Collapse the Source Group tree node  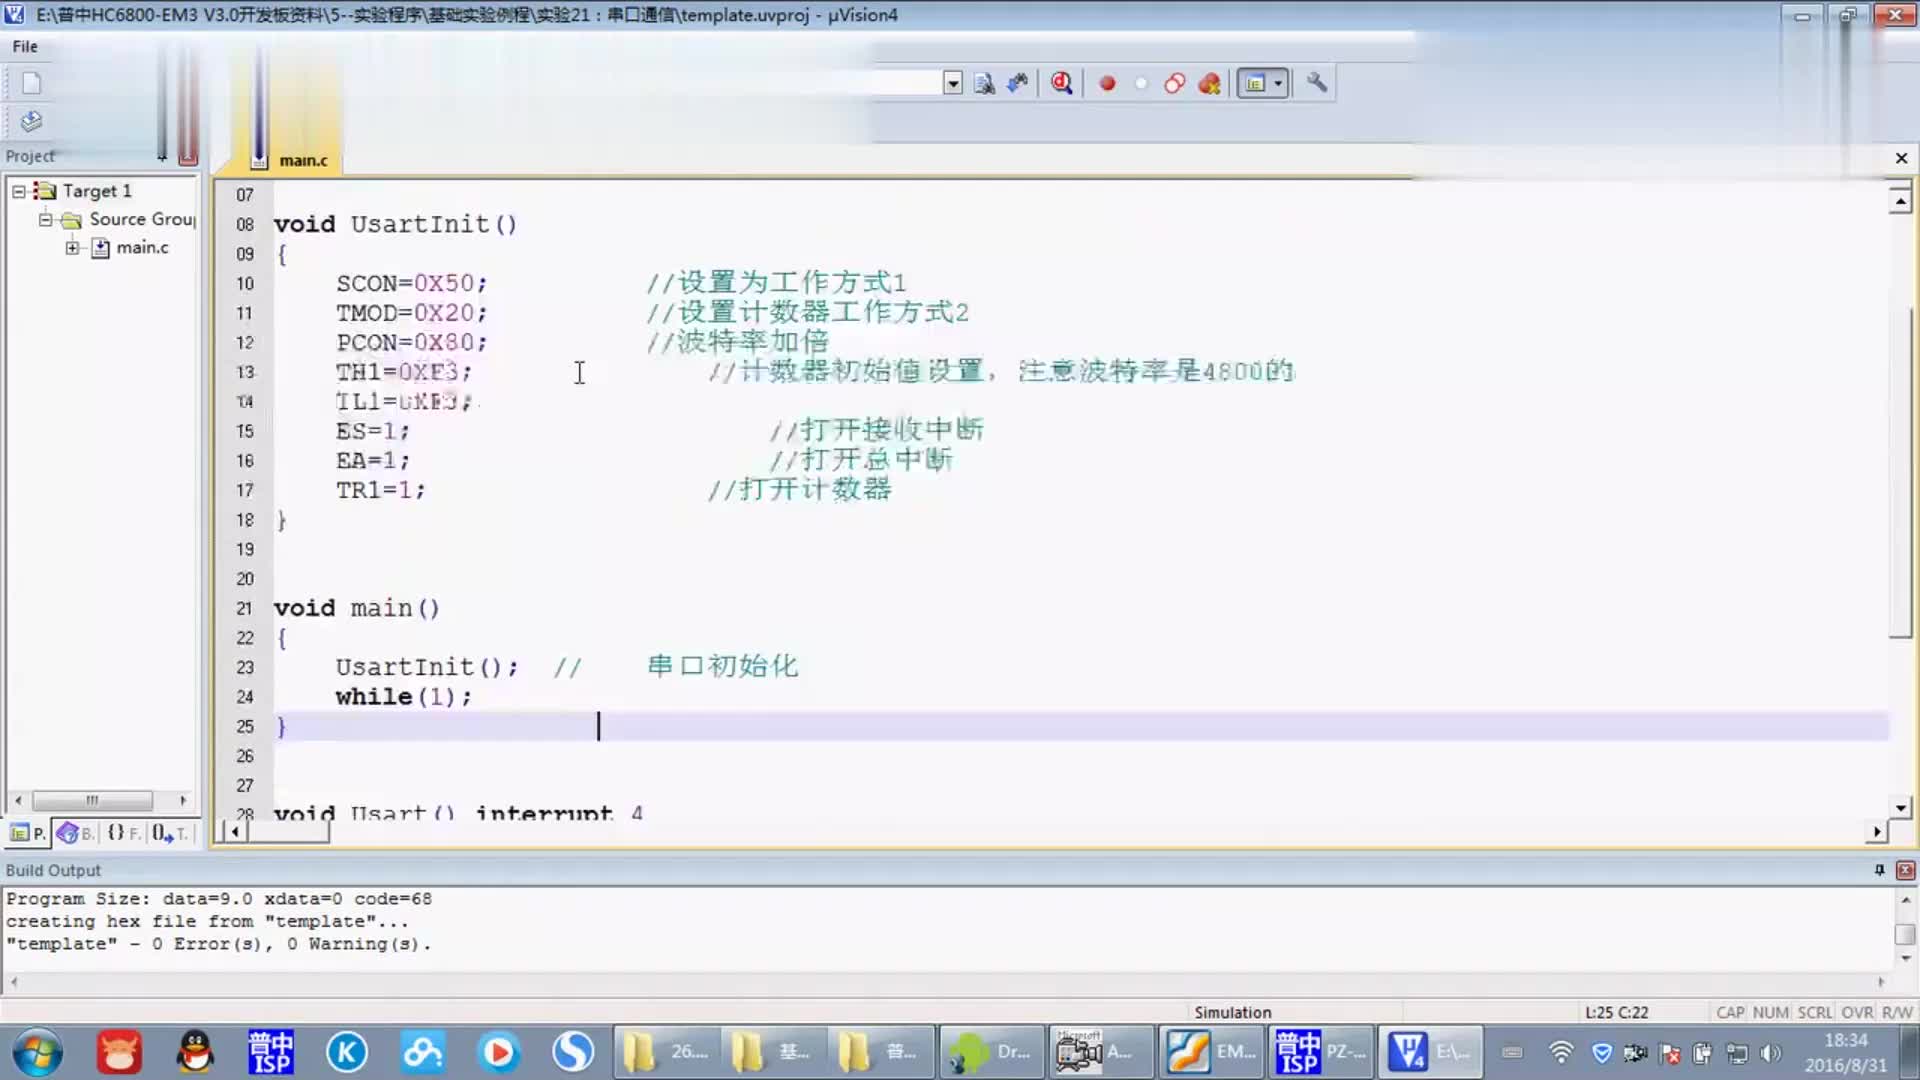tap(45, 219)
